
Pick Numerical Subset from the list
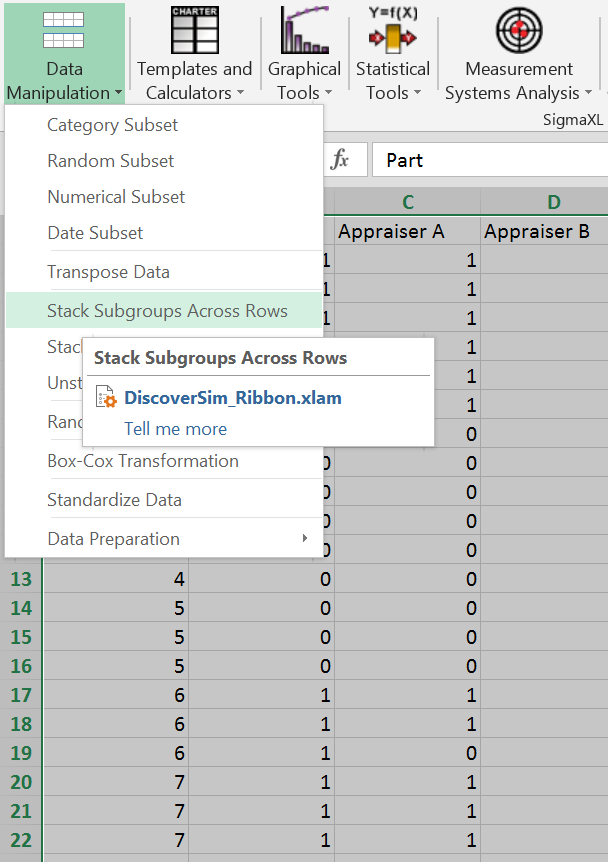[116, 197]
